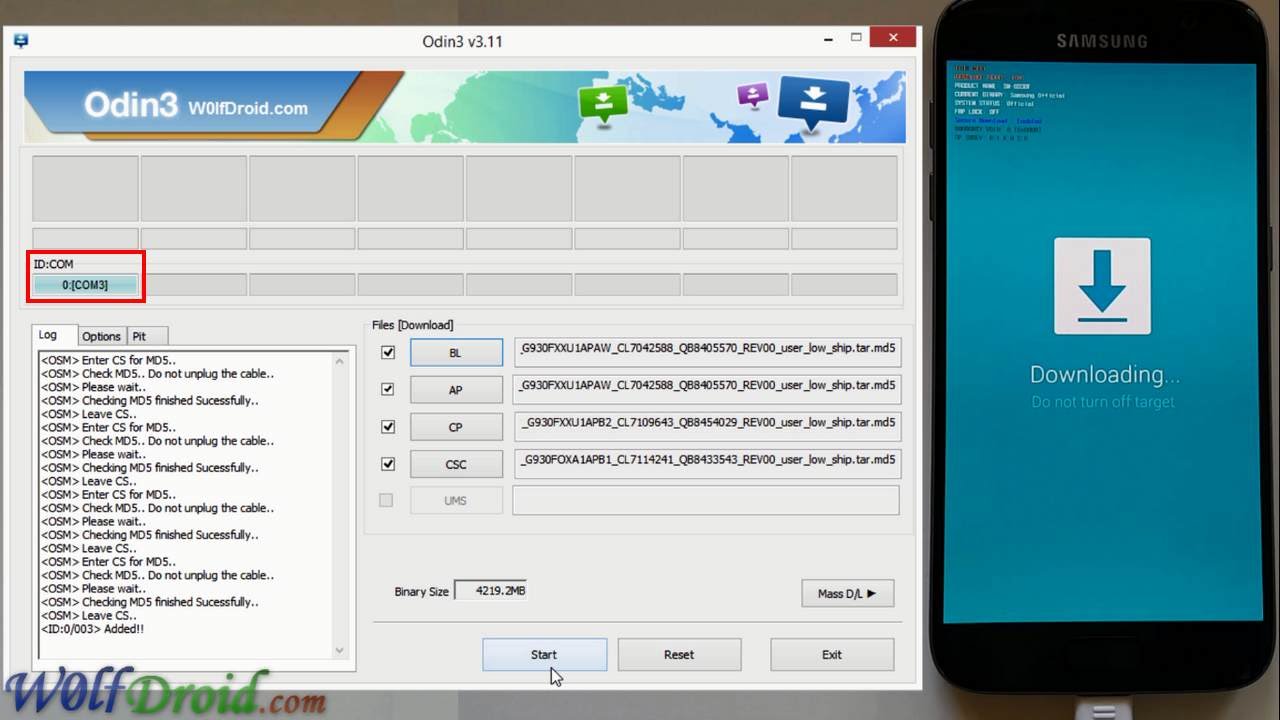Toggle the BL file checkbox
The height and width of the screenshot is (720, 1280).
click(x=388, y=352)
